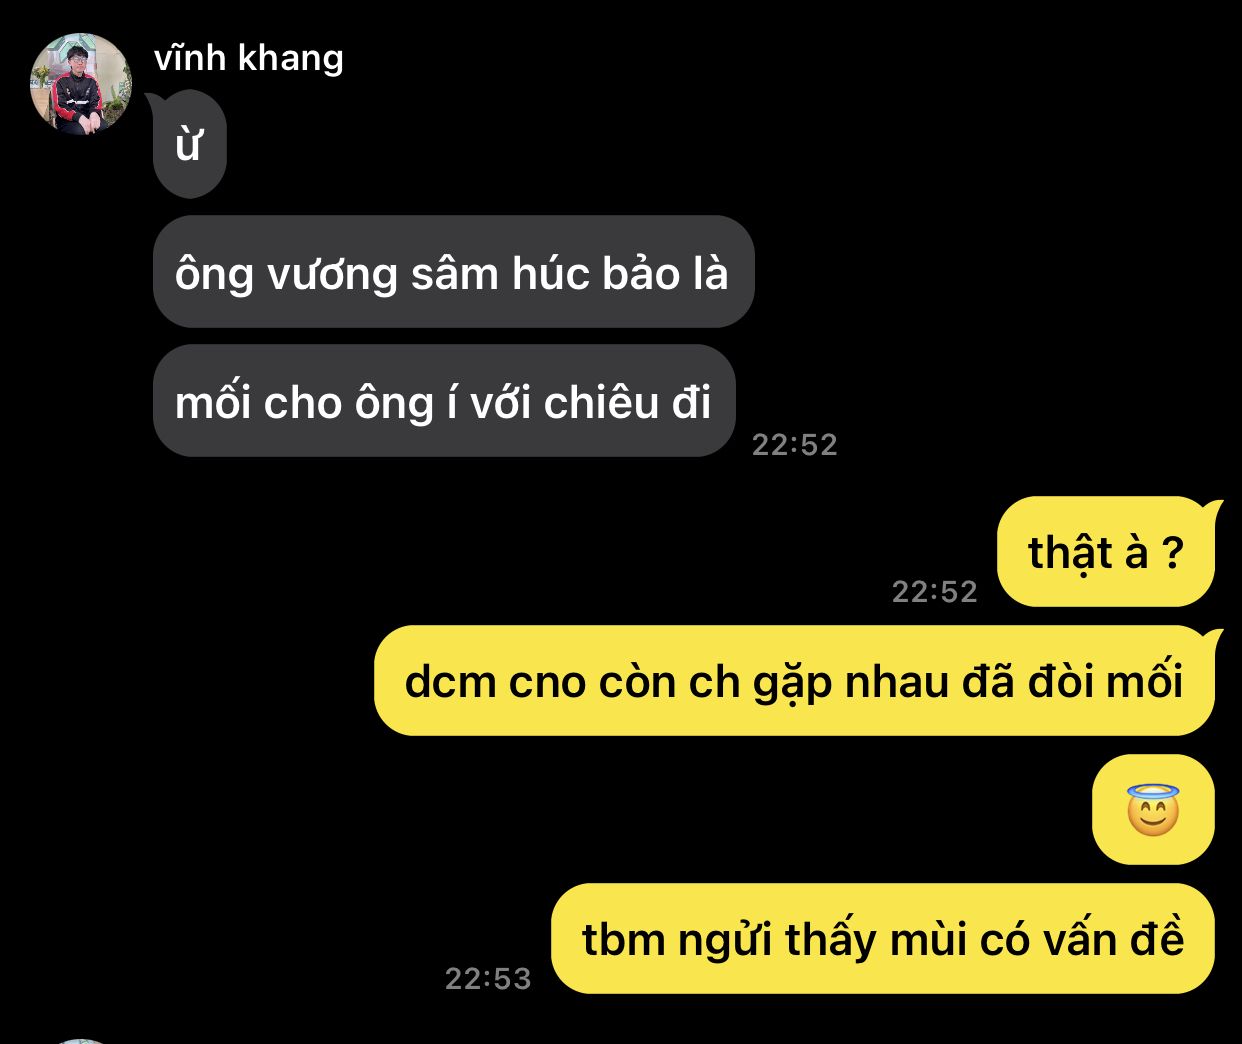Image resolution: width=1242 pixels, height=1044 pixels.
Task: Tap the question mark in "thật à ?"
Action: (x=1172, y=553)
